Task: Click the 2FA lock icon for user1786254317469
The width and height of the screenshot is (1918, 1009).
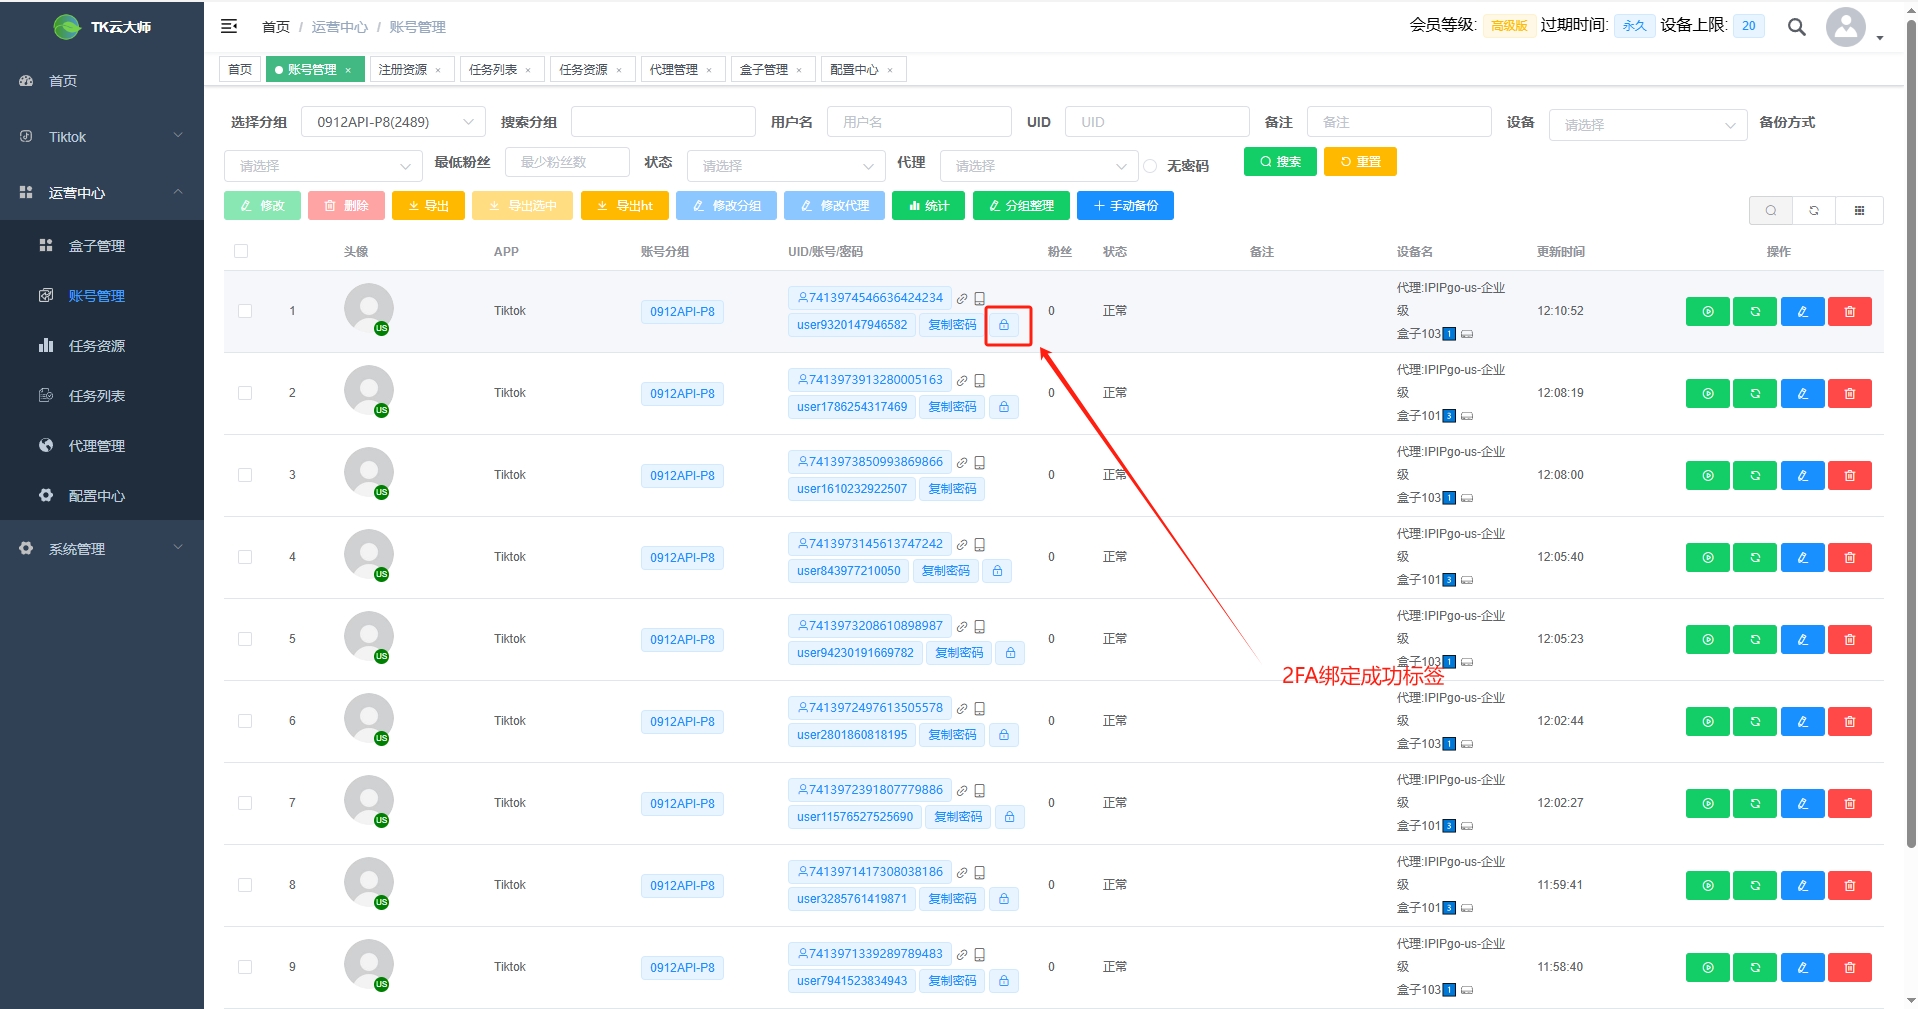Action: (1004, 407)
